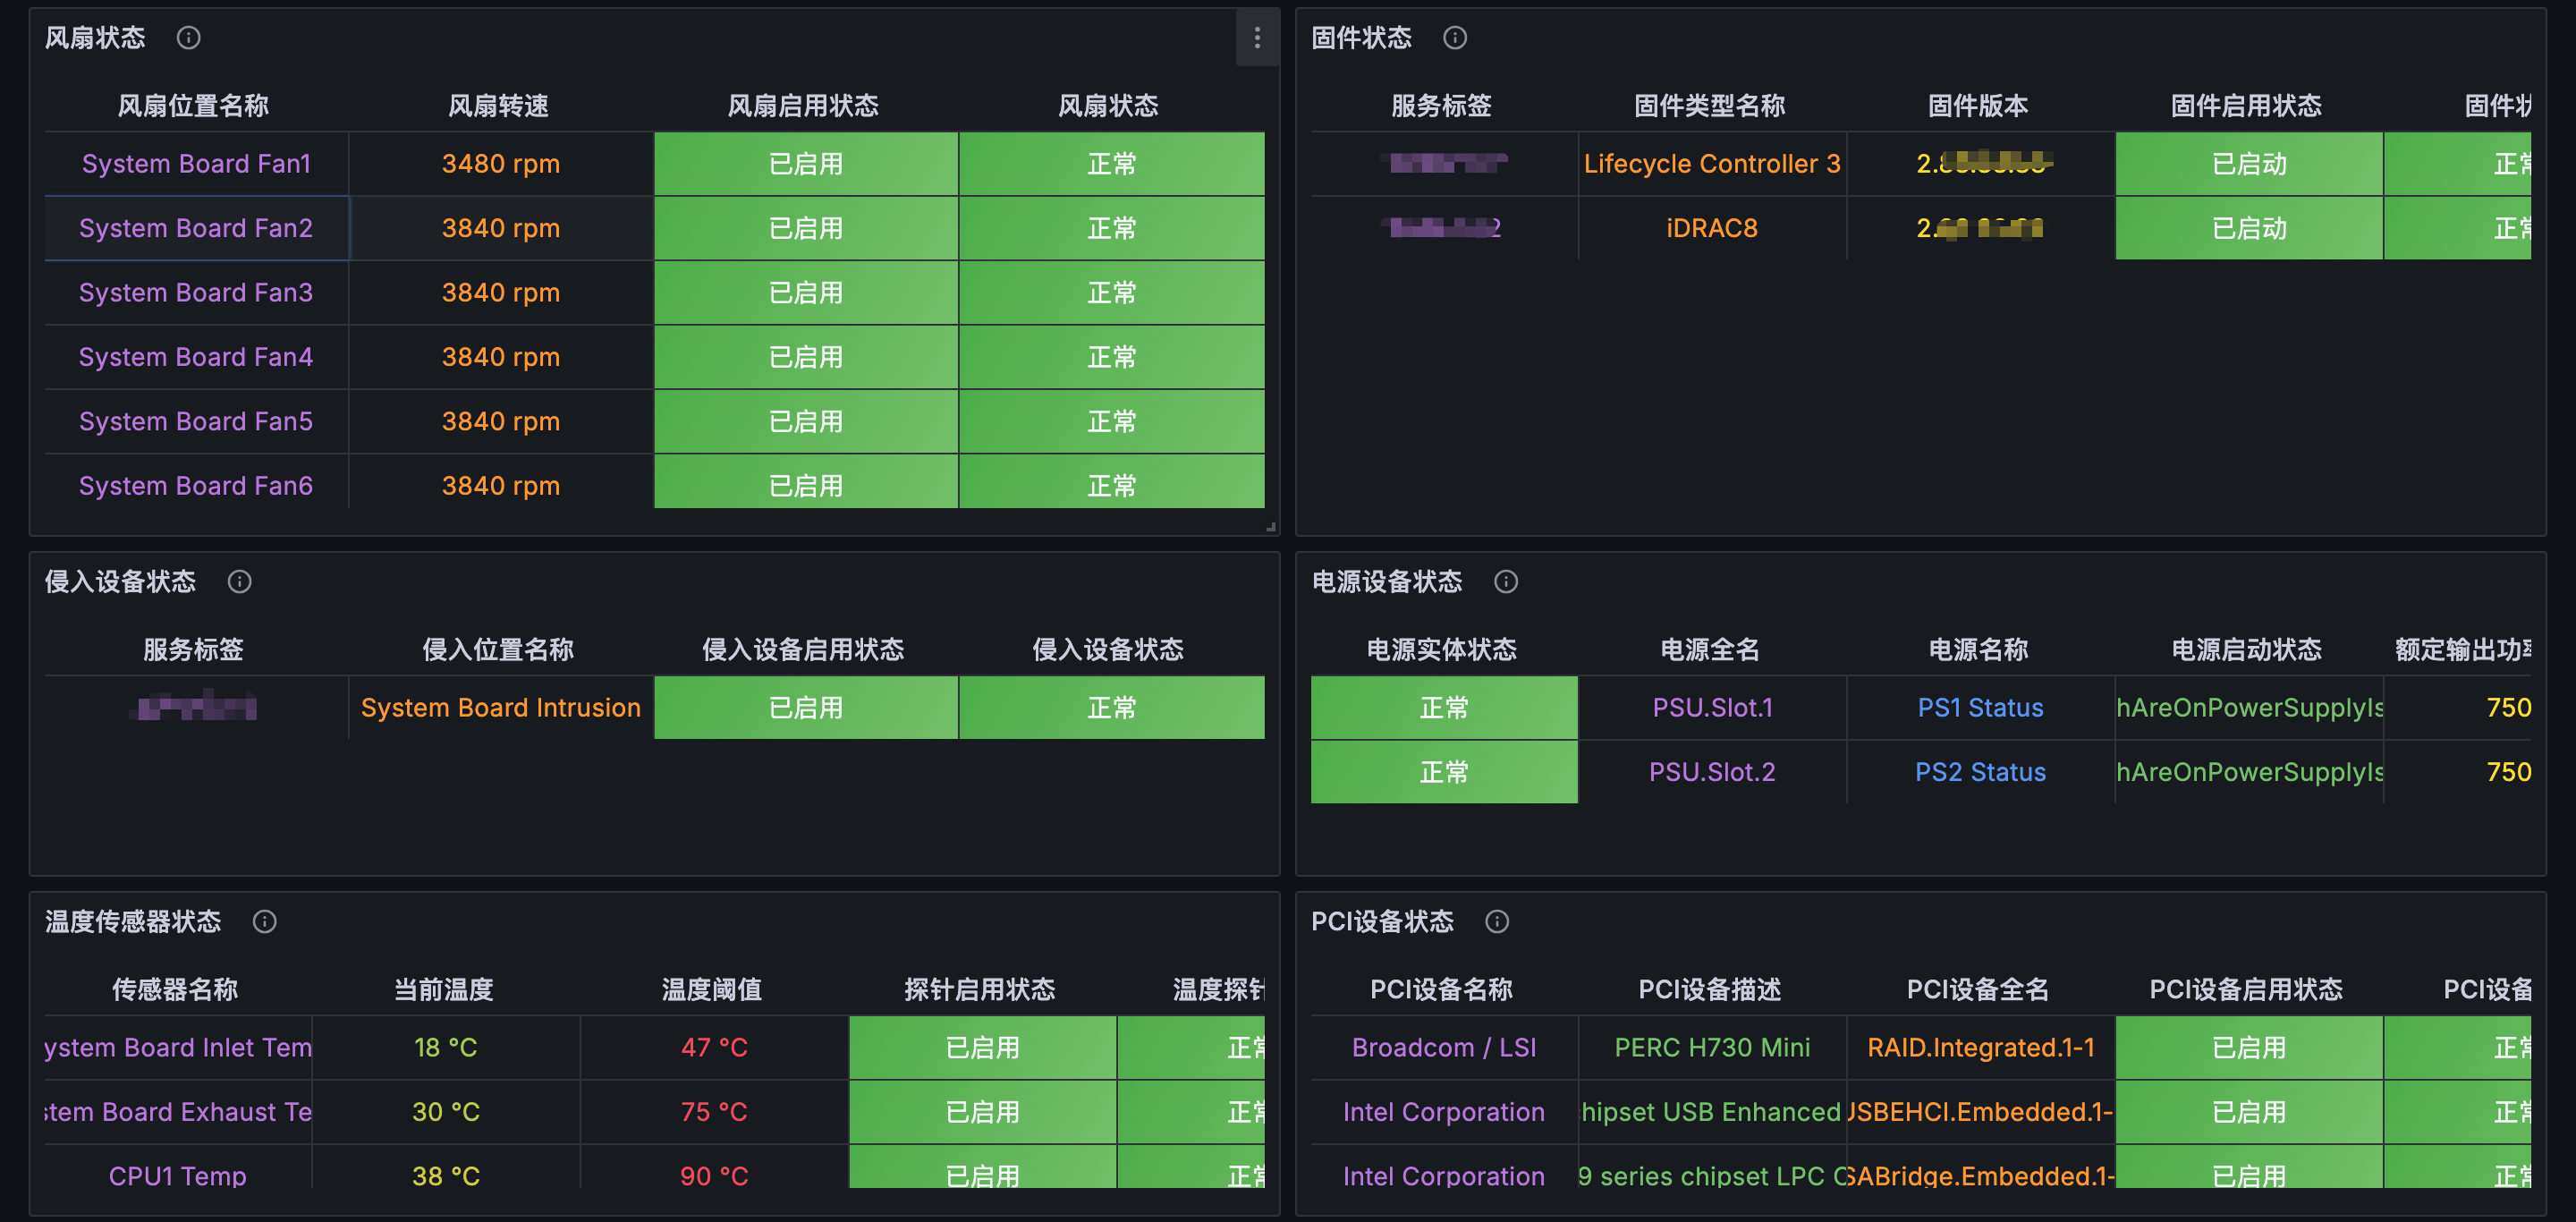Open the fan status panel three-dot menu
The width and height of the screenshot is (2576, 1222).
pyautogui.click(x=1256, y=38)
